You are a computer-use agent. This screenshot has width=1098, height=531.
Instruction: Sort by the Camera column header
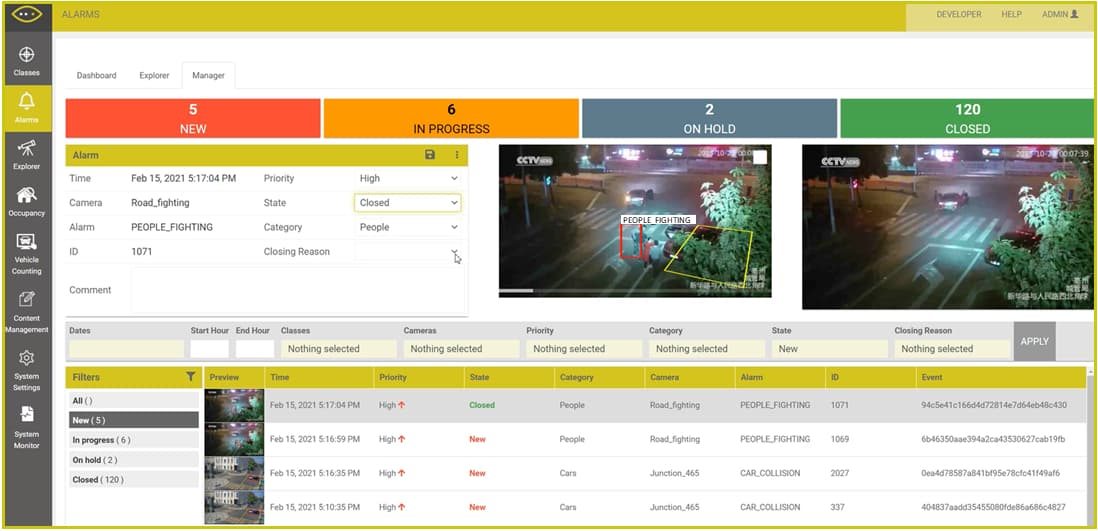pyautogui.click(x=689, y=377)
